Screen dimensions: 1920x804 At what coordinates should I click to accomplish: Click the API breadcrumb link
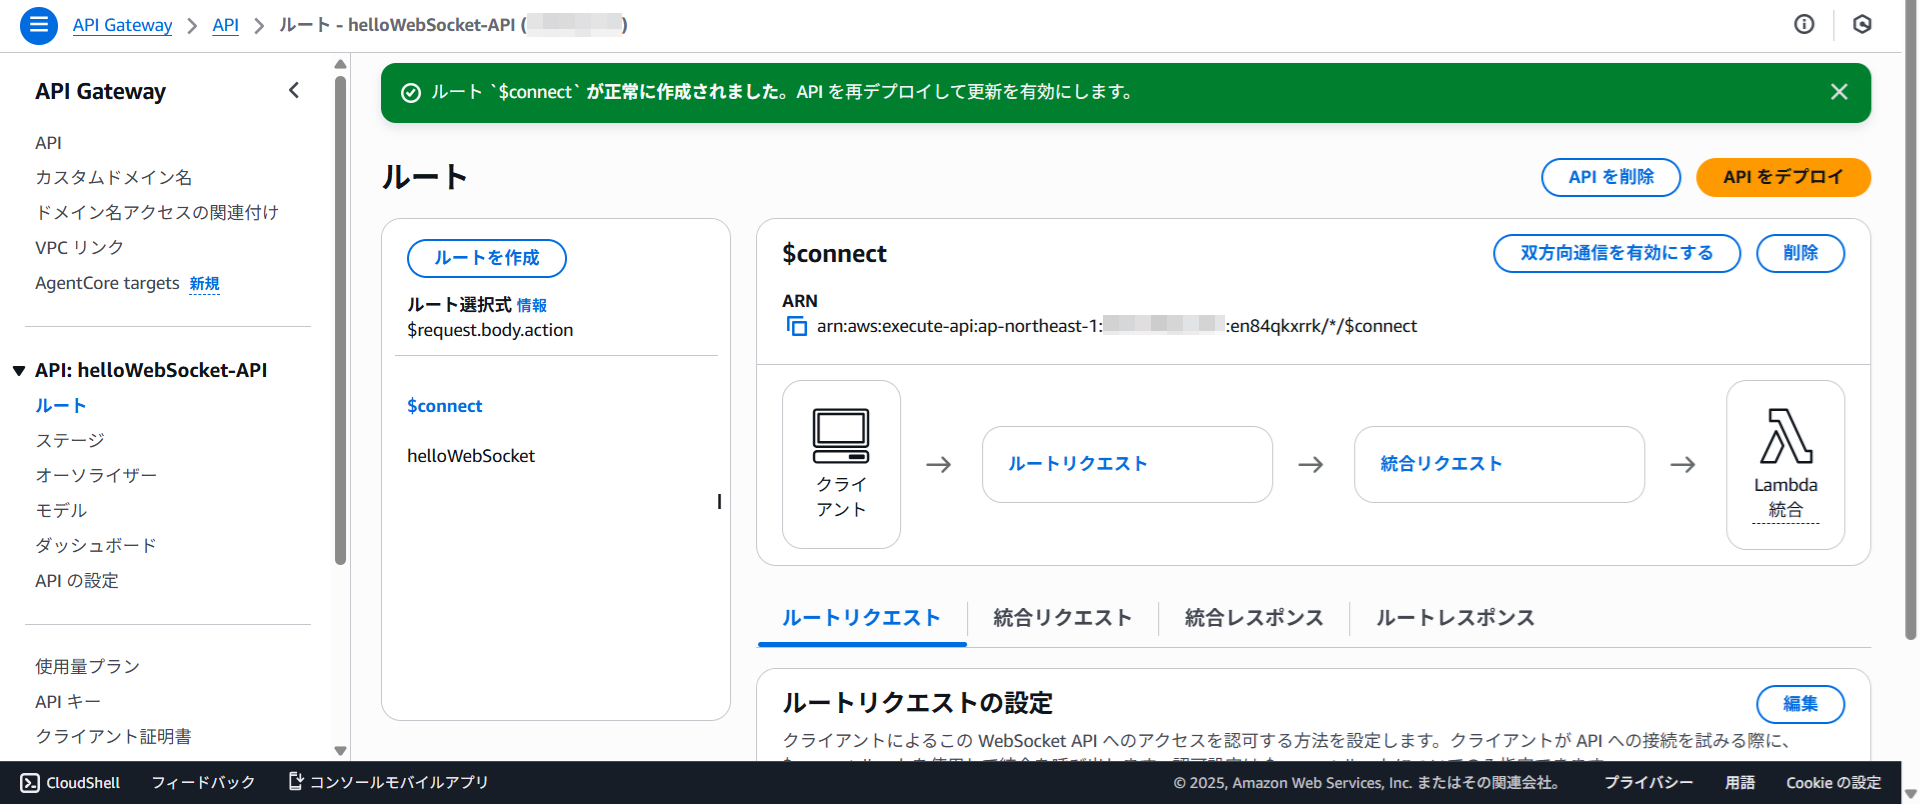225,25
